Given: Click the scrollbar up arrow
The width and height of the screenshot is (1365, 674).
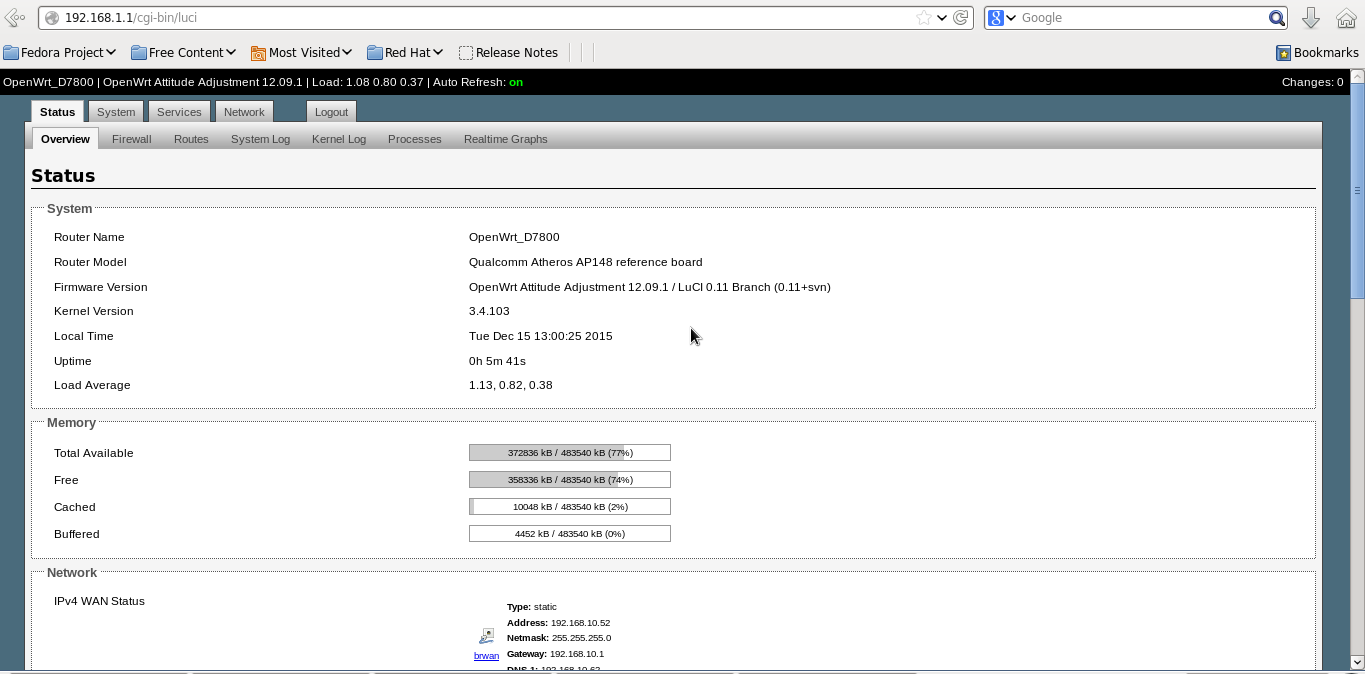Looking at the screenshot, I should [1357, 76].
